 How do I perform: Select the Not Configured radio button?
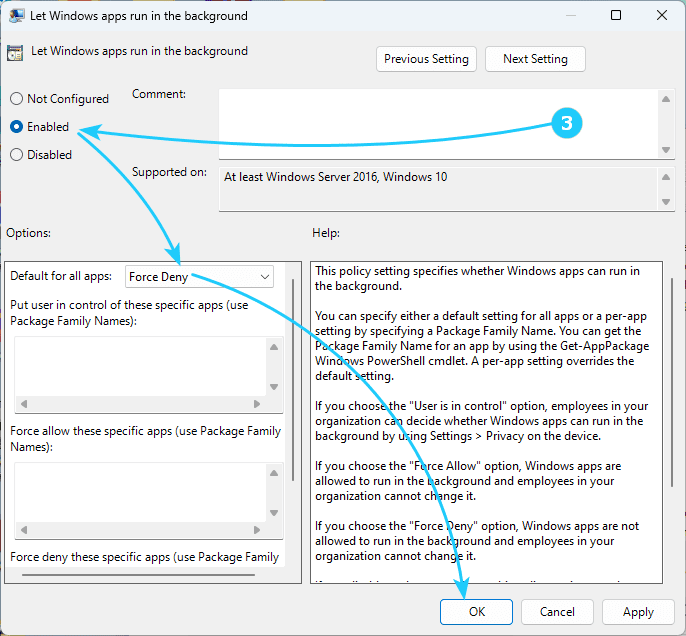16,99
